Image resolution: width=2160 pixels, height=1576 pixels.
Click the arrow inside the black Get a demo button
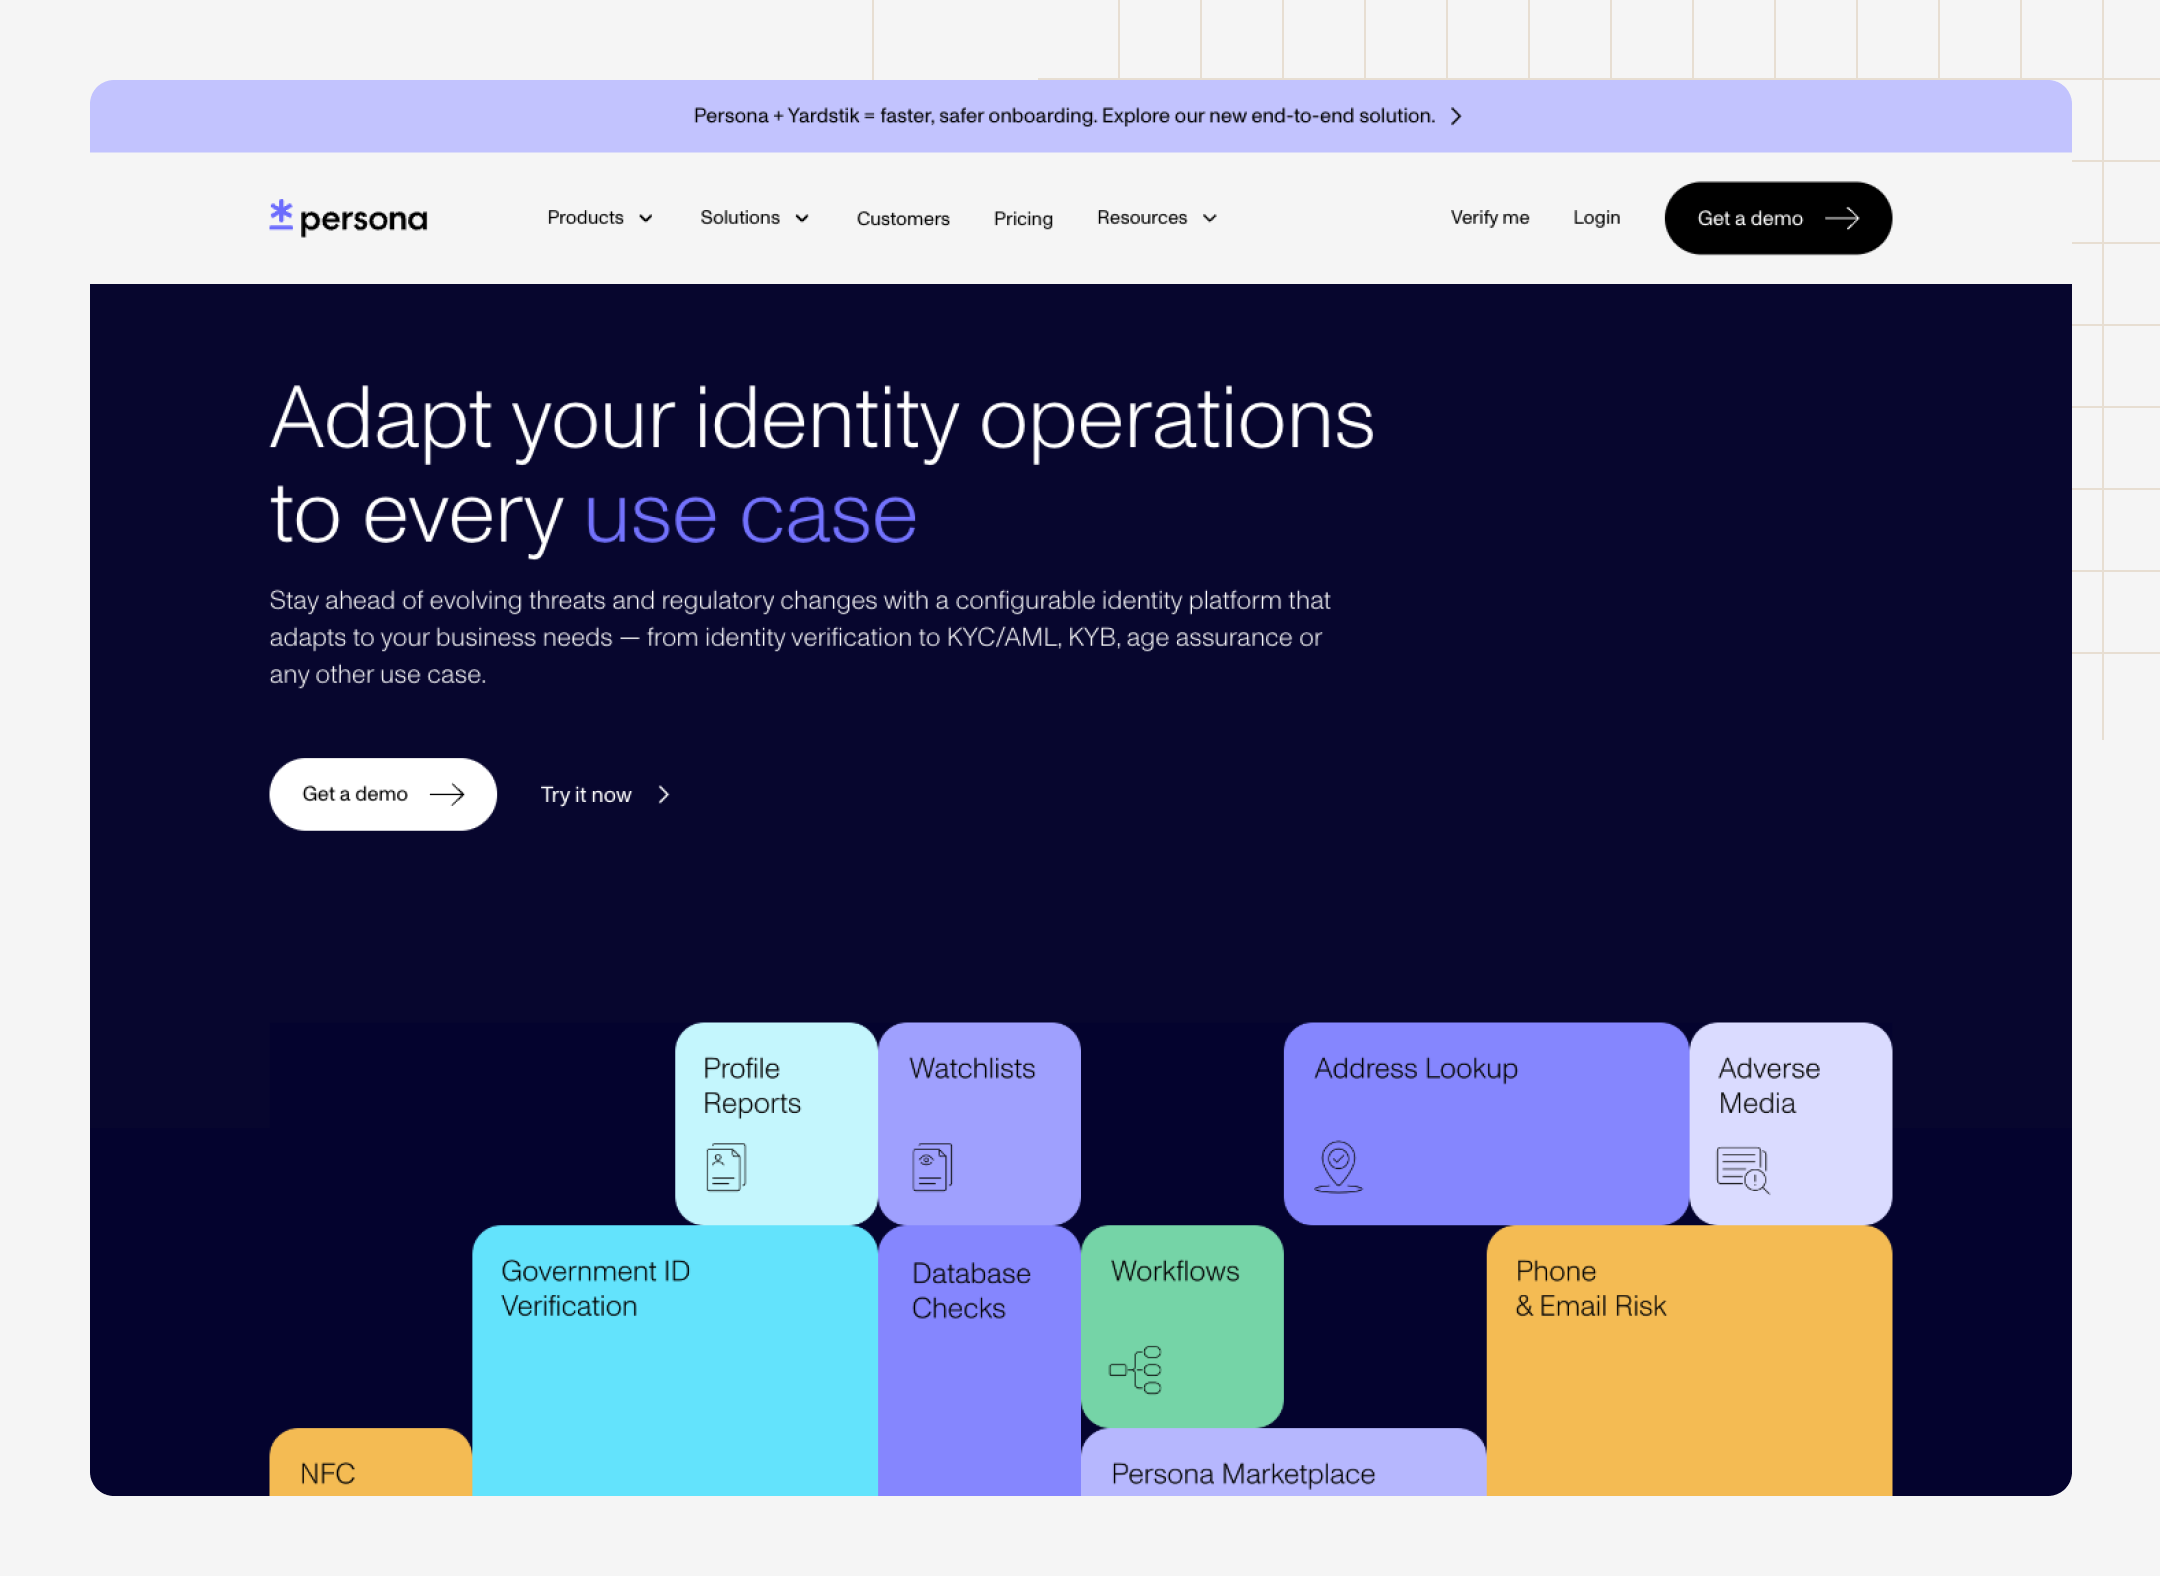coord(1842,218)
